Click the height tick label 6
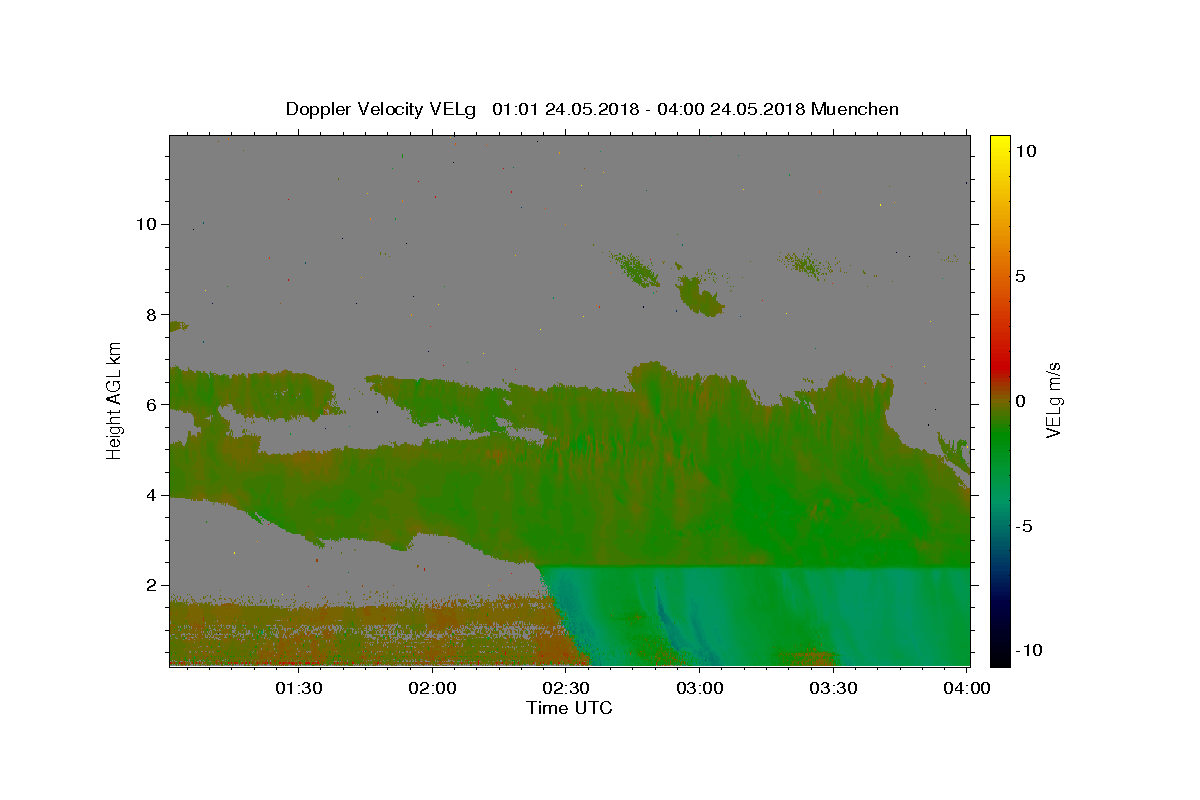Screen dimensions: 1200x800 [152, 405]
